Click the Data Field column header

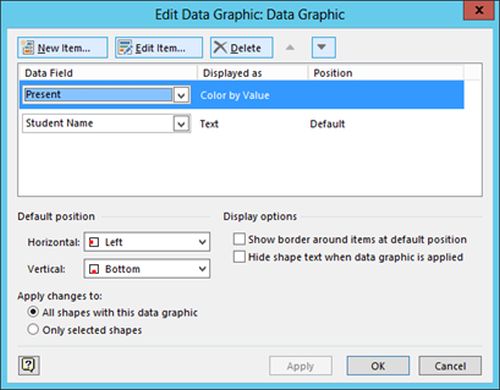point(108,73)
